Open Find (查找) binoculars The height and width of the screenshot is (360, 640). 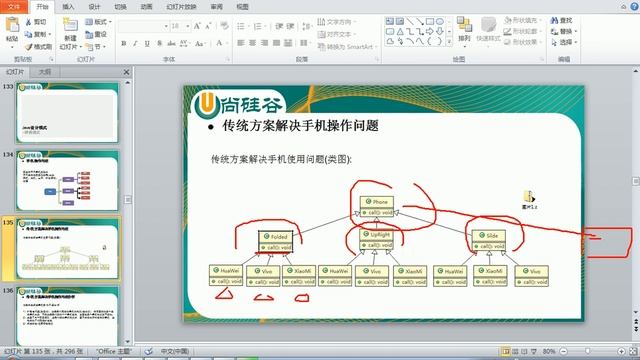pyautogui.click(x=562, y=20)
